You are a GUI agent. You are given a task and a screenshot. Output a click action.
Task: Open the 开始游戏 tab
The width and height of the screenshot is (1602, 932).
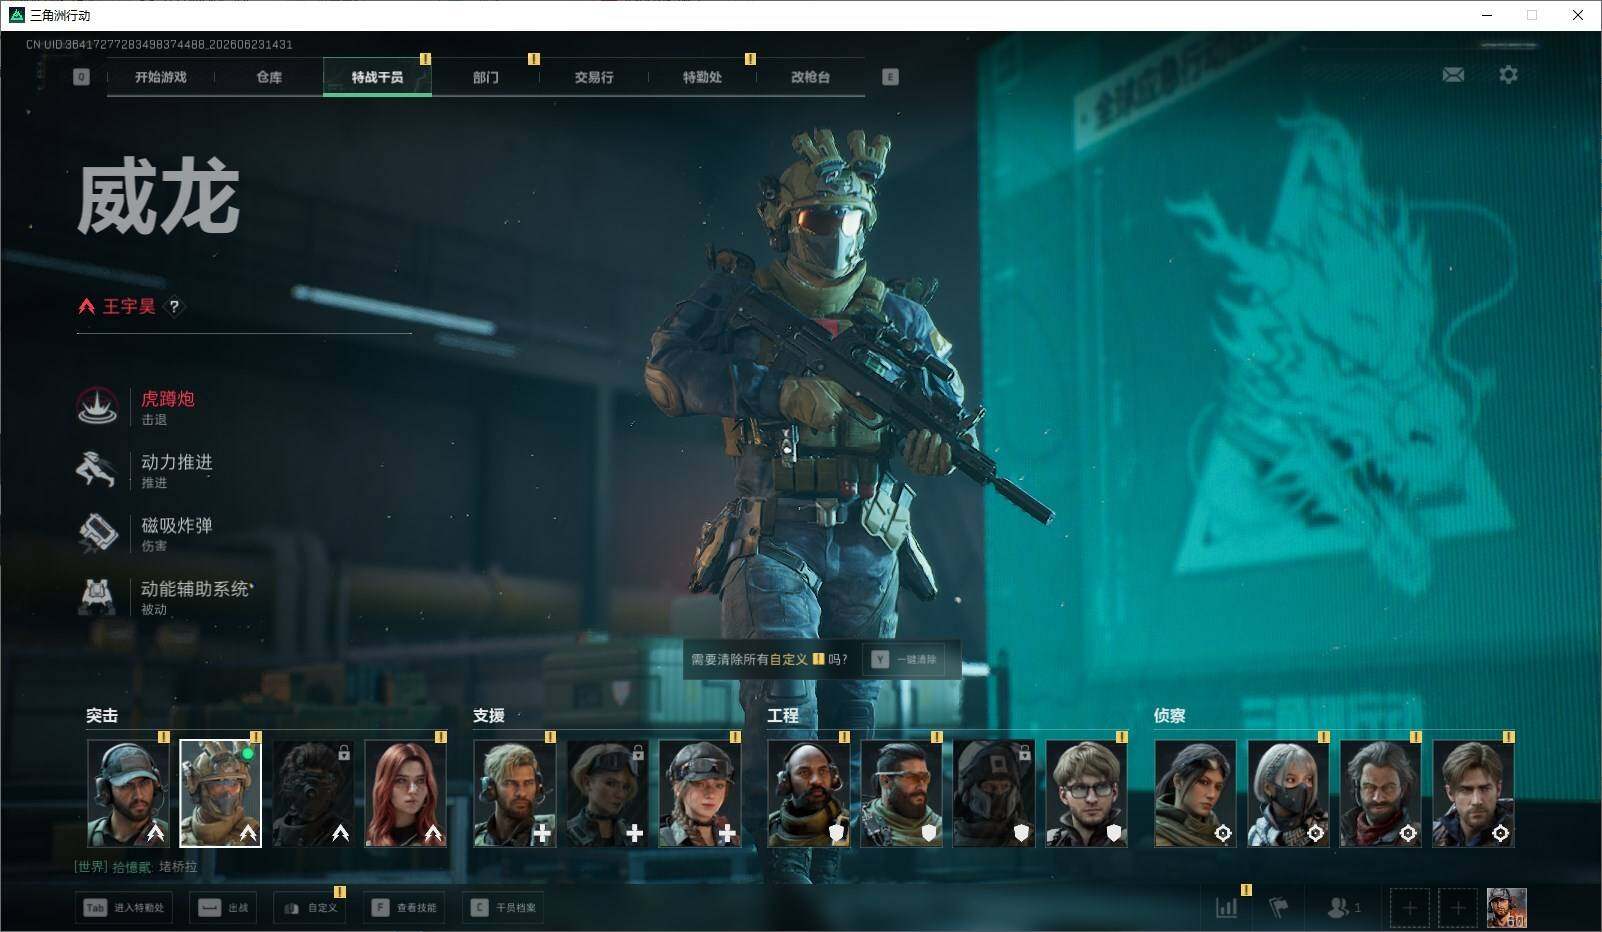click(x=160, y=77)
